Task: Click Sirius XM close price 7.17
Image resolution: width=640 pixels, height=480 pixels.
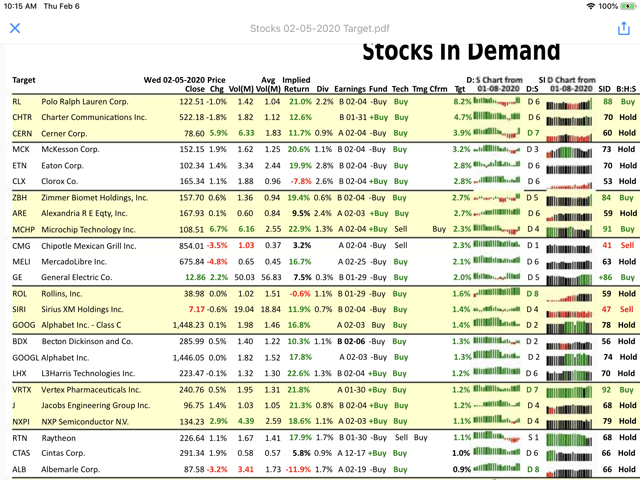Action: [x=197, y=309]
